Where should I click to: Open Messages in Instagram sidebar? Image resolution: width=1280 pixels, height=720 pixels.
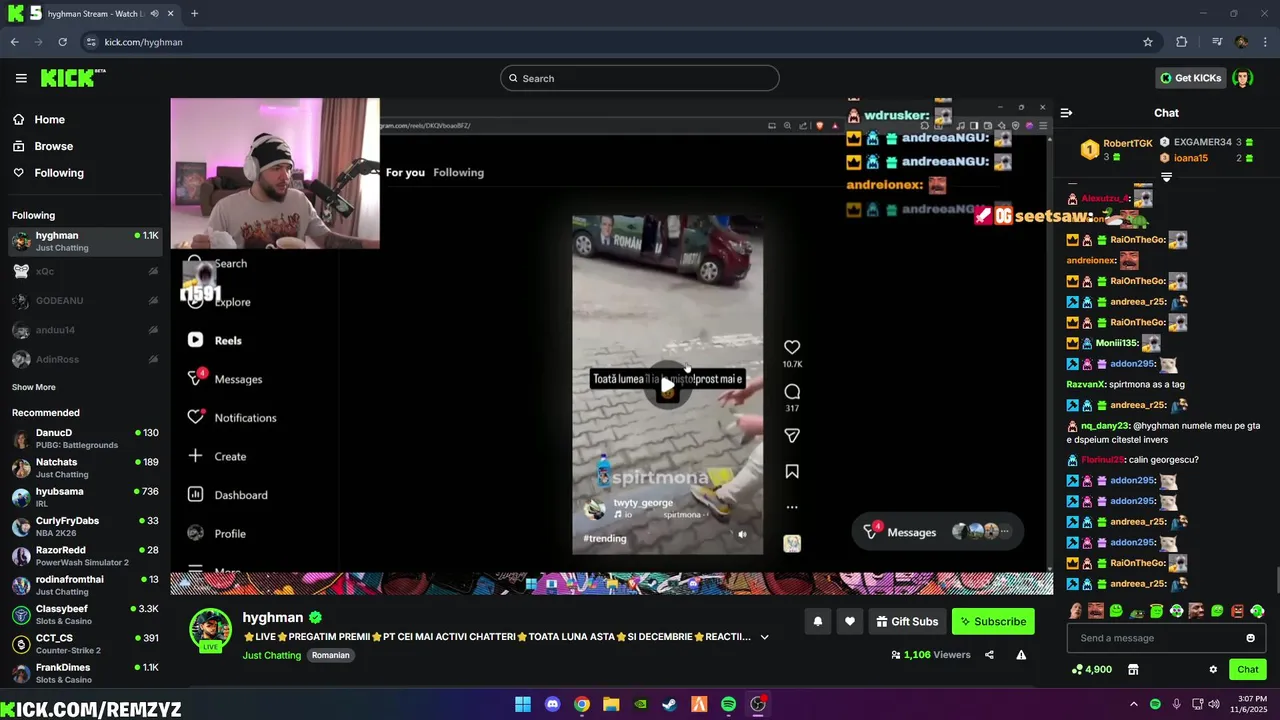(x=225, y=379)
